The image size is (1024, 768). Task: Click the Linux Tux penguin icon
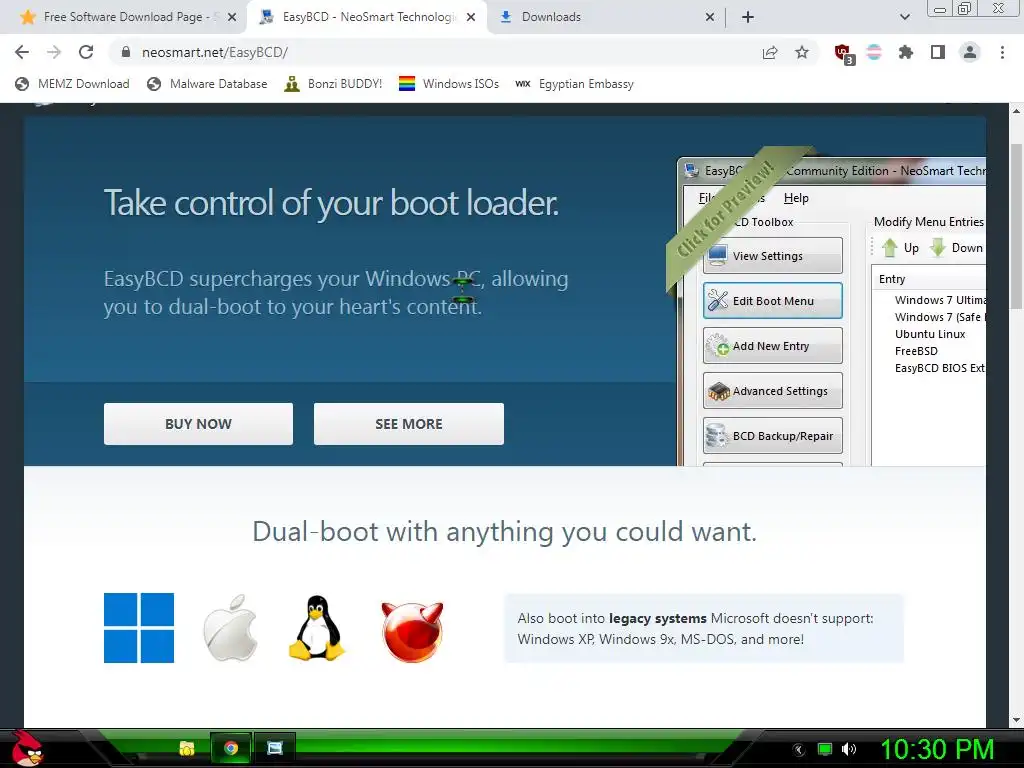point(317,628)
